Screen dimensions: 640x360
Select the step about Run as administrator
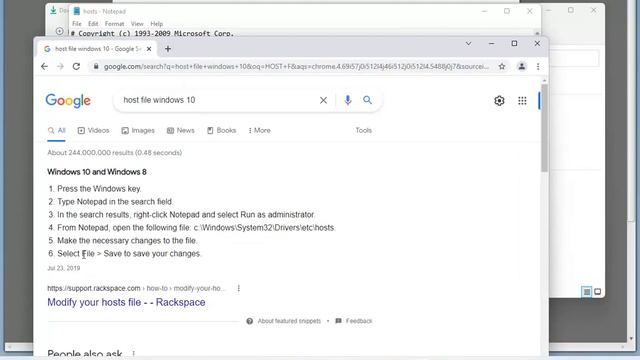coord(186,215)
